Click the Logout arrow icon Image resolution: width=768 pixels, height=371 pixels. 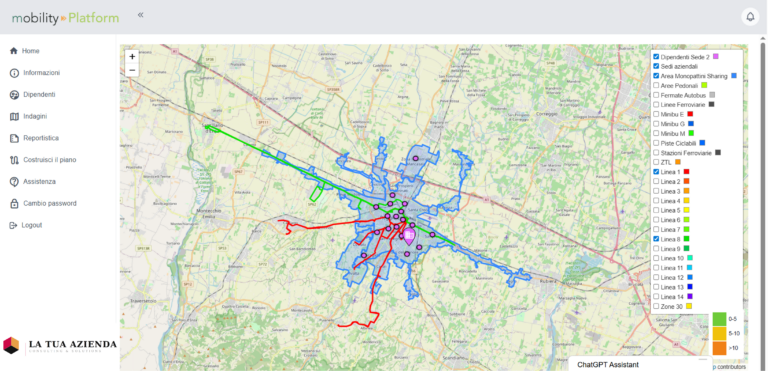click(13, 225)
